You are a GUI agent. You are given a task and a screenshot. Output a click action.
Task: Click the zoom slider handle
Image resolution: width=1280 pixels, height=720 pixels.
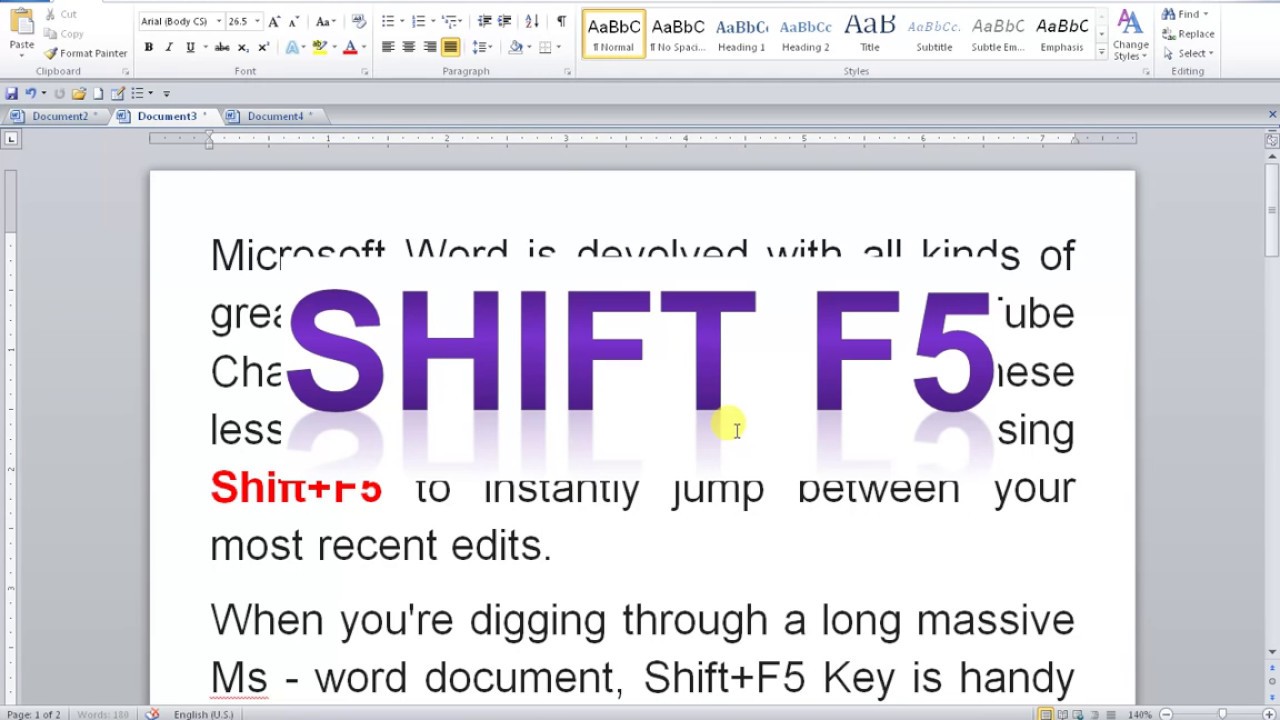point(1222,714)
